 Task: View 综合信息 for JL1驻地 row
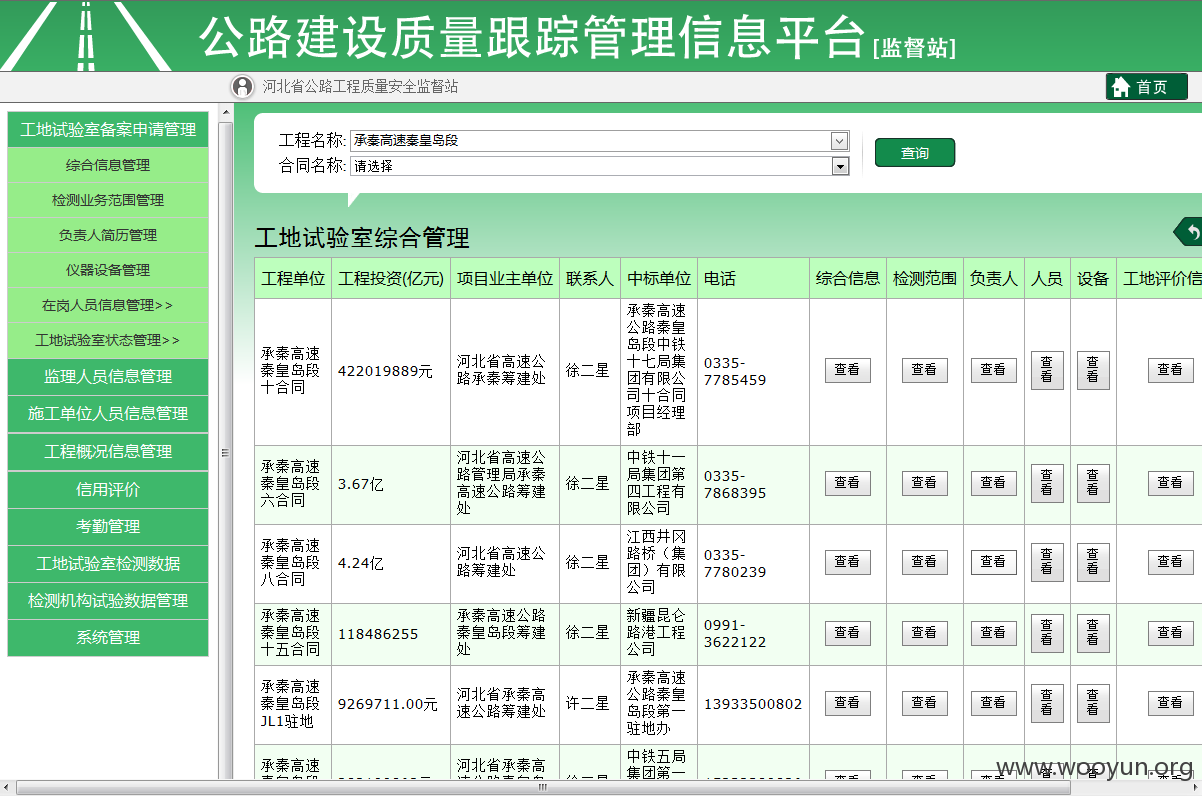coord(847,703)
